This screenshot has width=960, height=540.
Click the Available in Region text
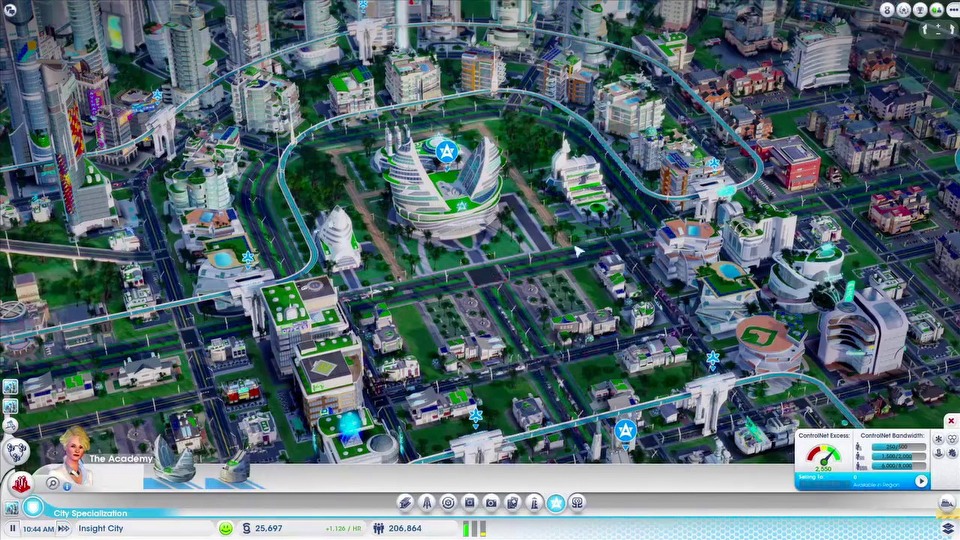pos(876,485)
